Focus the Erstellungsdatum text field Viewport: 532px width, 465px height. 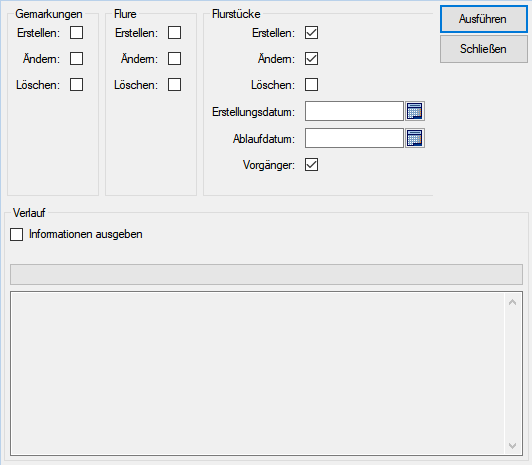coord(354,111)
